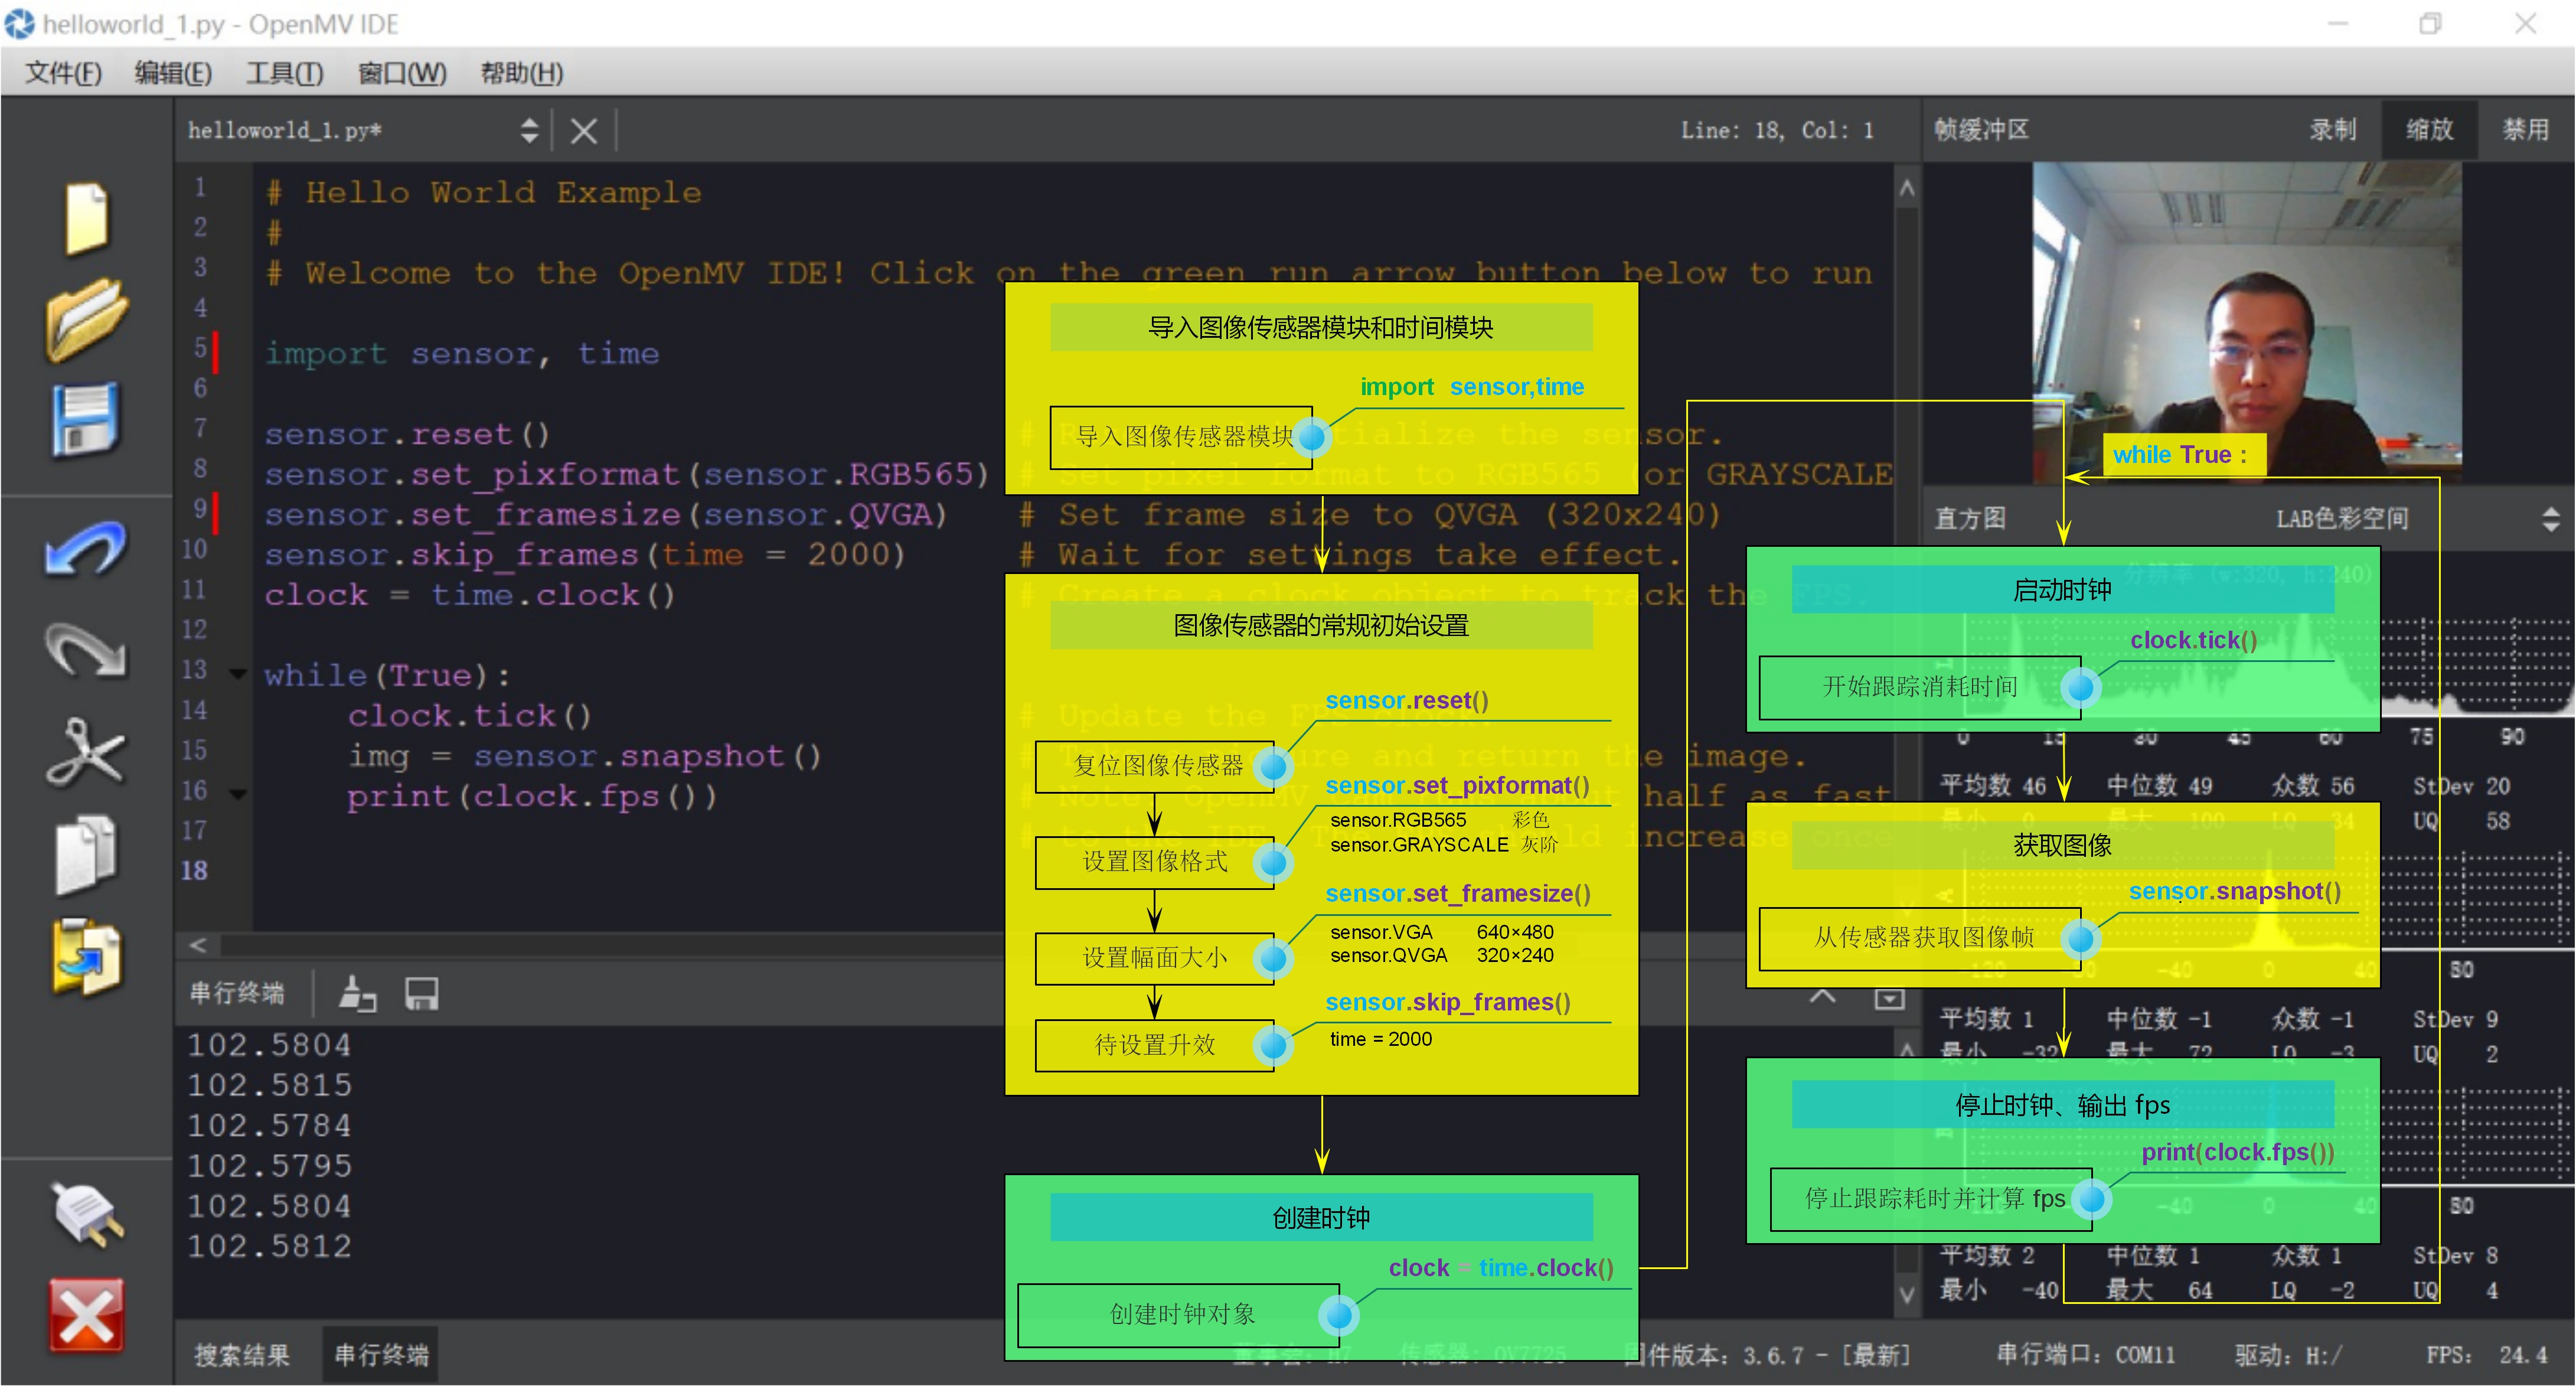Click 直方图 histogram panel title
The width and height of the screenshot is (2576, 1386).
pos(1970,519)
